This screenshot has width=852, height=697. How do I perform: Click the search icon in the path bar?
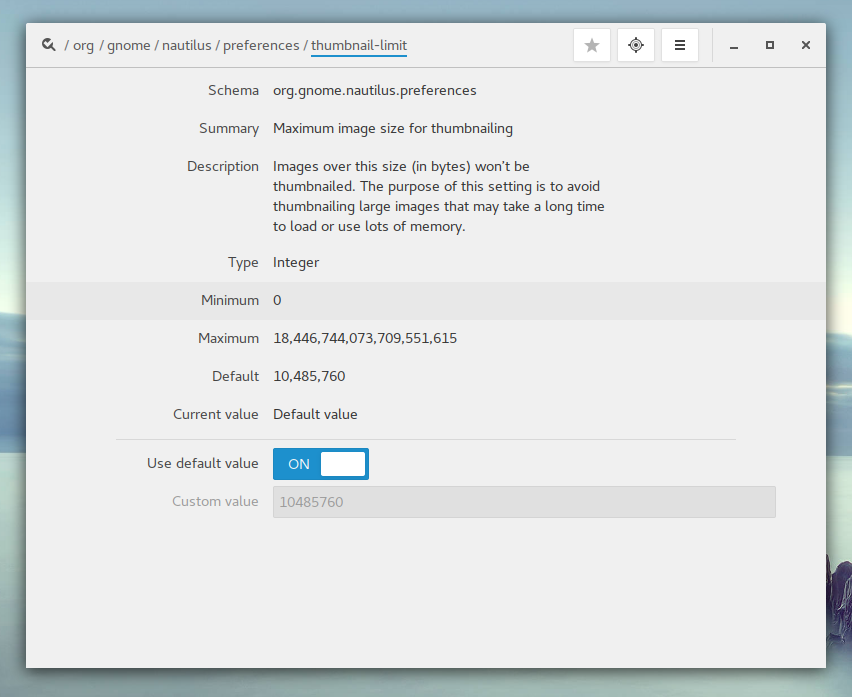(x=48, y=45)
